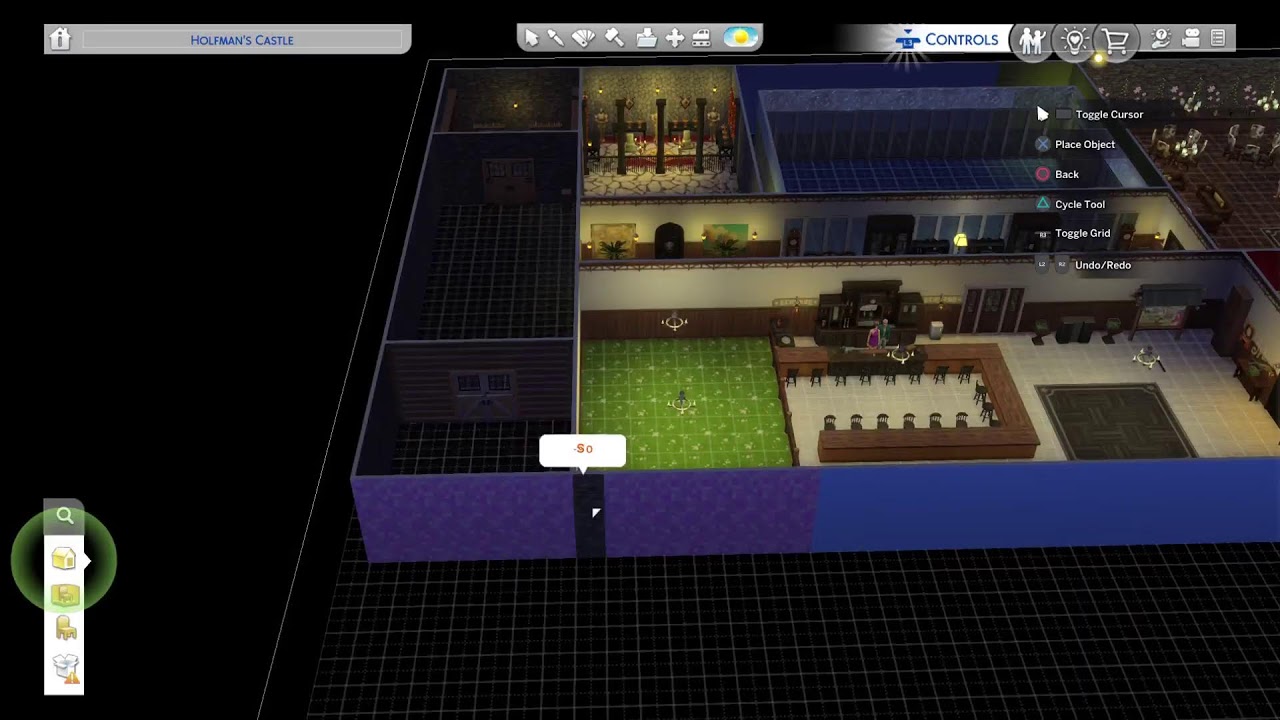Click the house lot info icon
Screen dimensions: 1280x720
click(60, 39)
